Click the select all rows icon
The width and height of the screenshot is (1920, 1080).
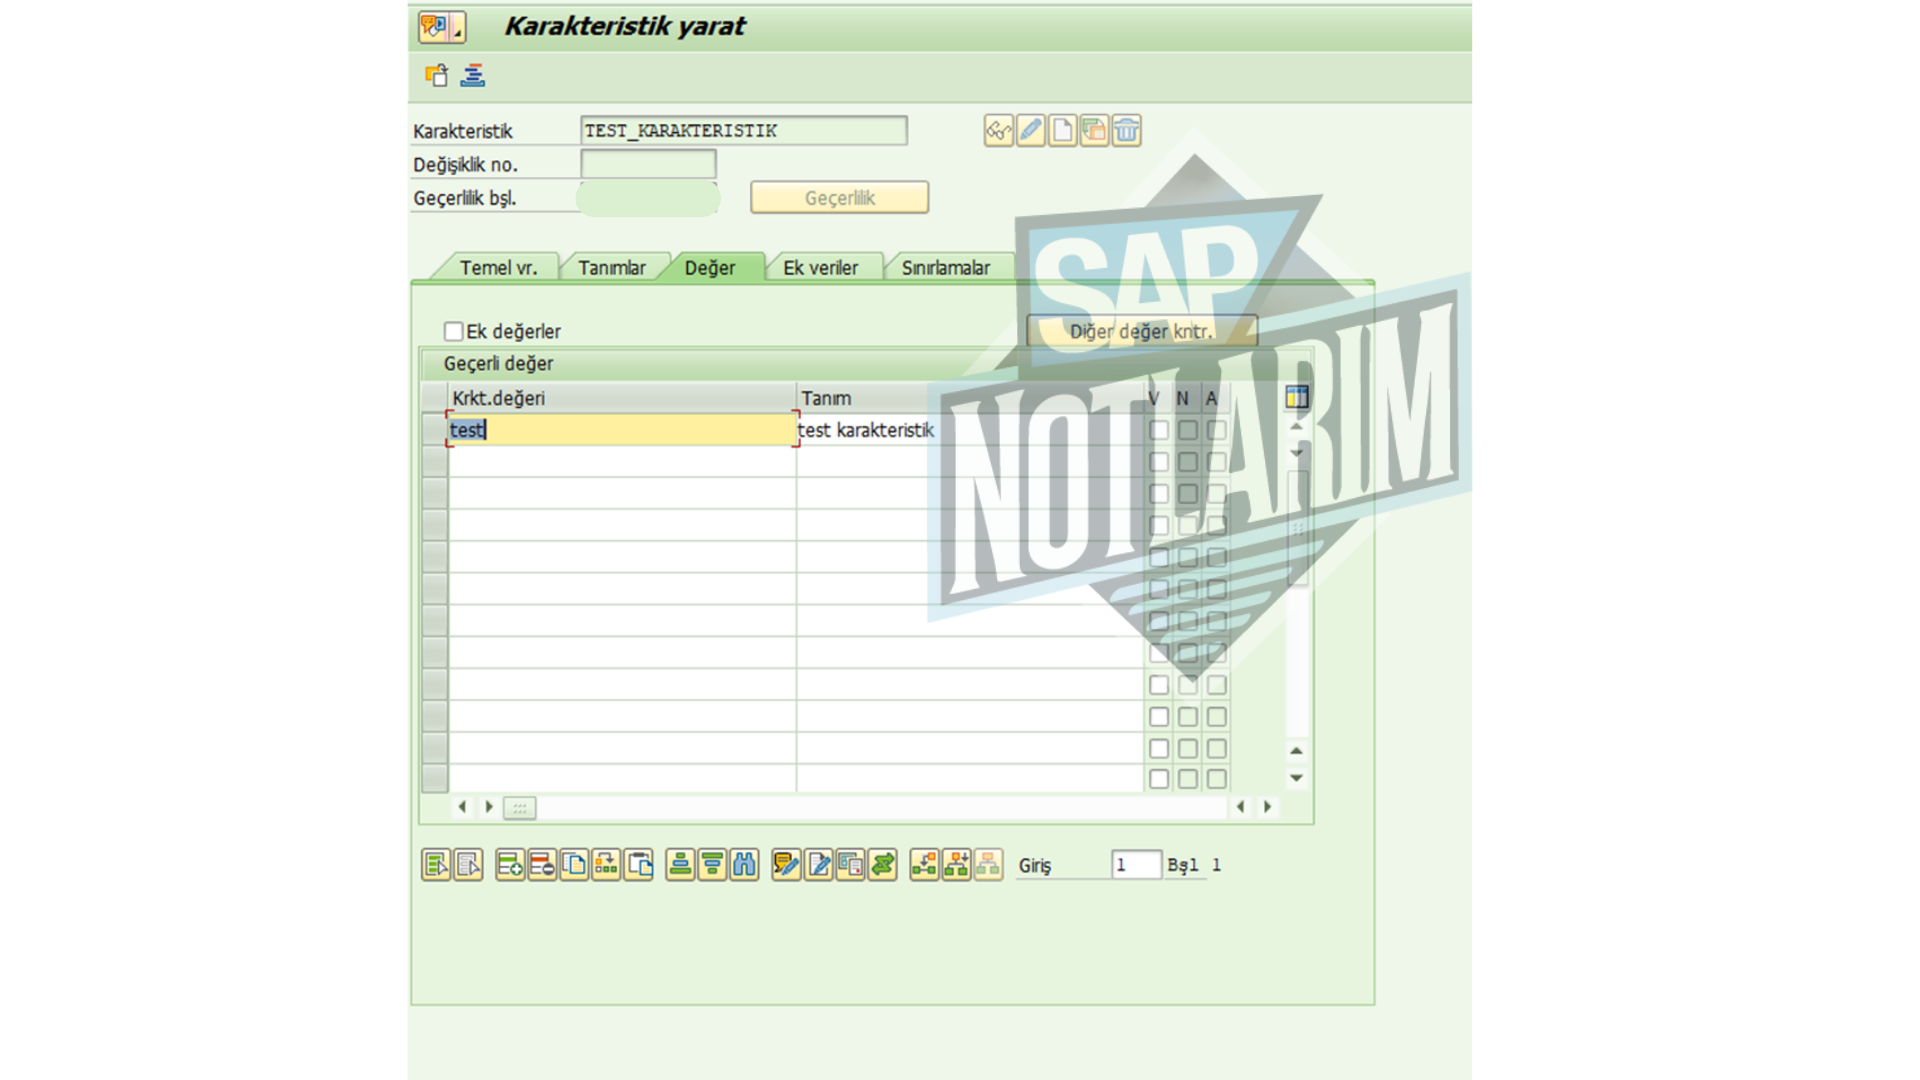437,865
